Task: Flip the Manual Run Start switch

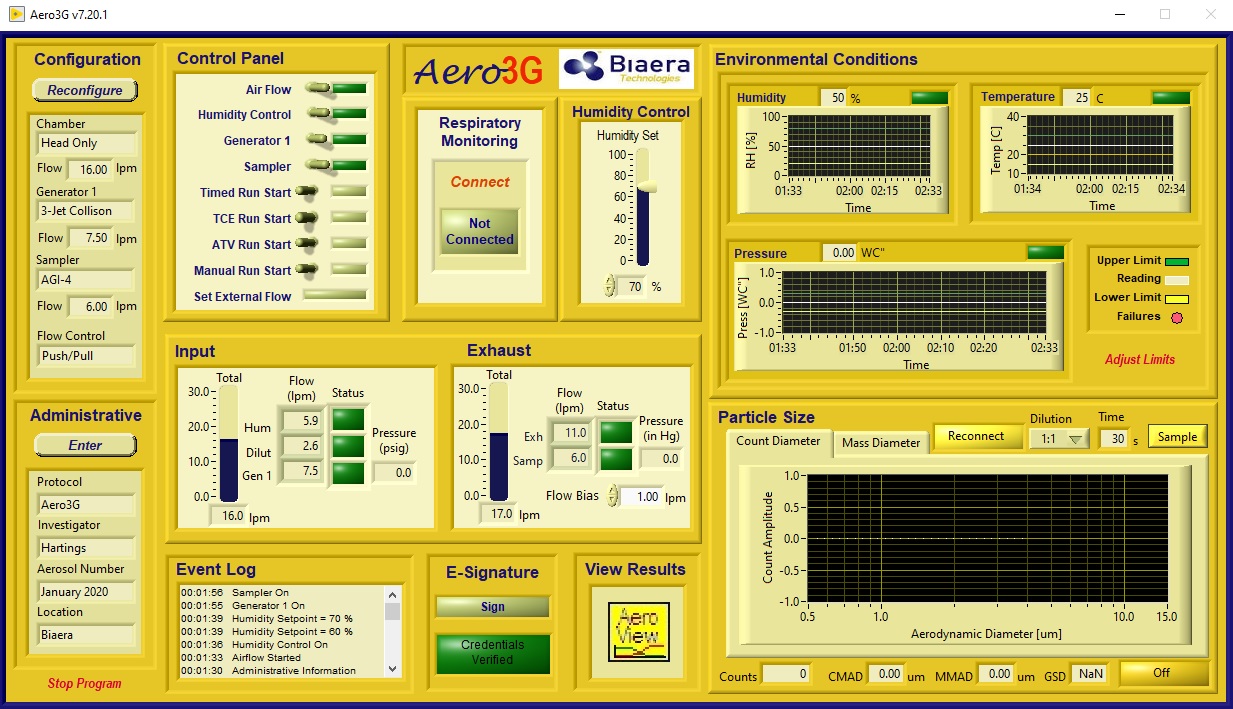Action: [x=308, y=270]
